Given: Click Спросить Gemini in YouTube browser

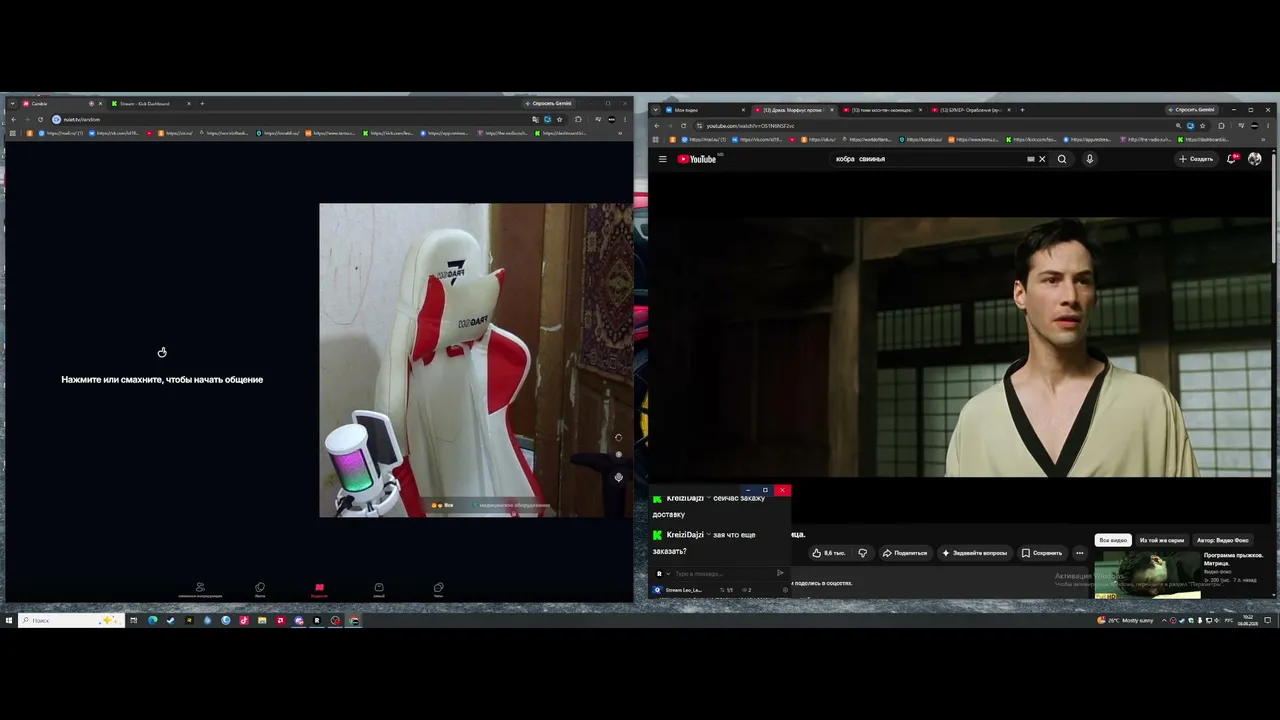Looking at the screenshot, I should (1192, 110).
